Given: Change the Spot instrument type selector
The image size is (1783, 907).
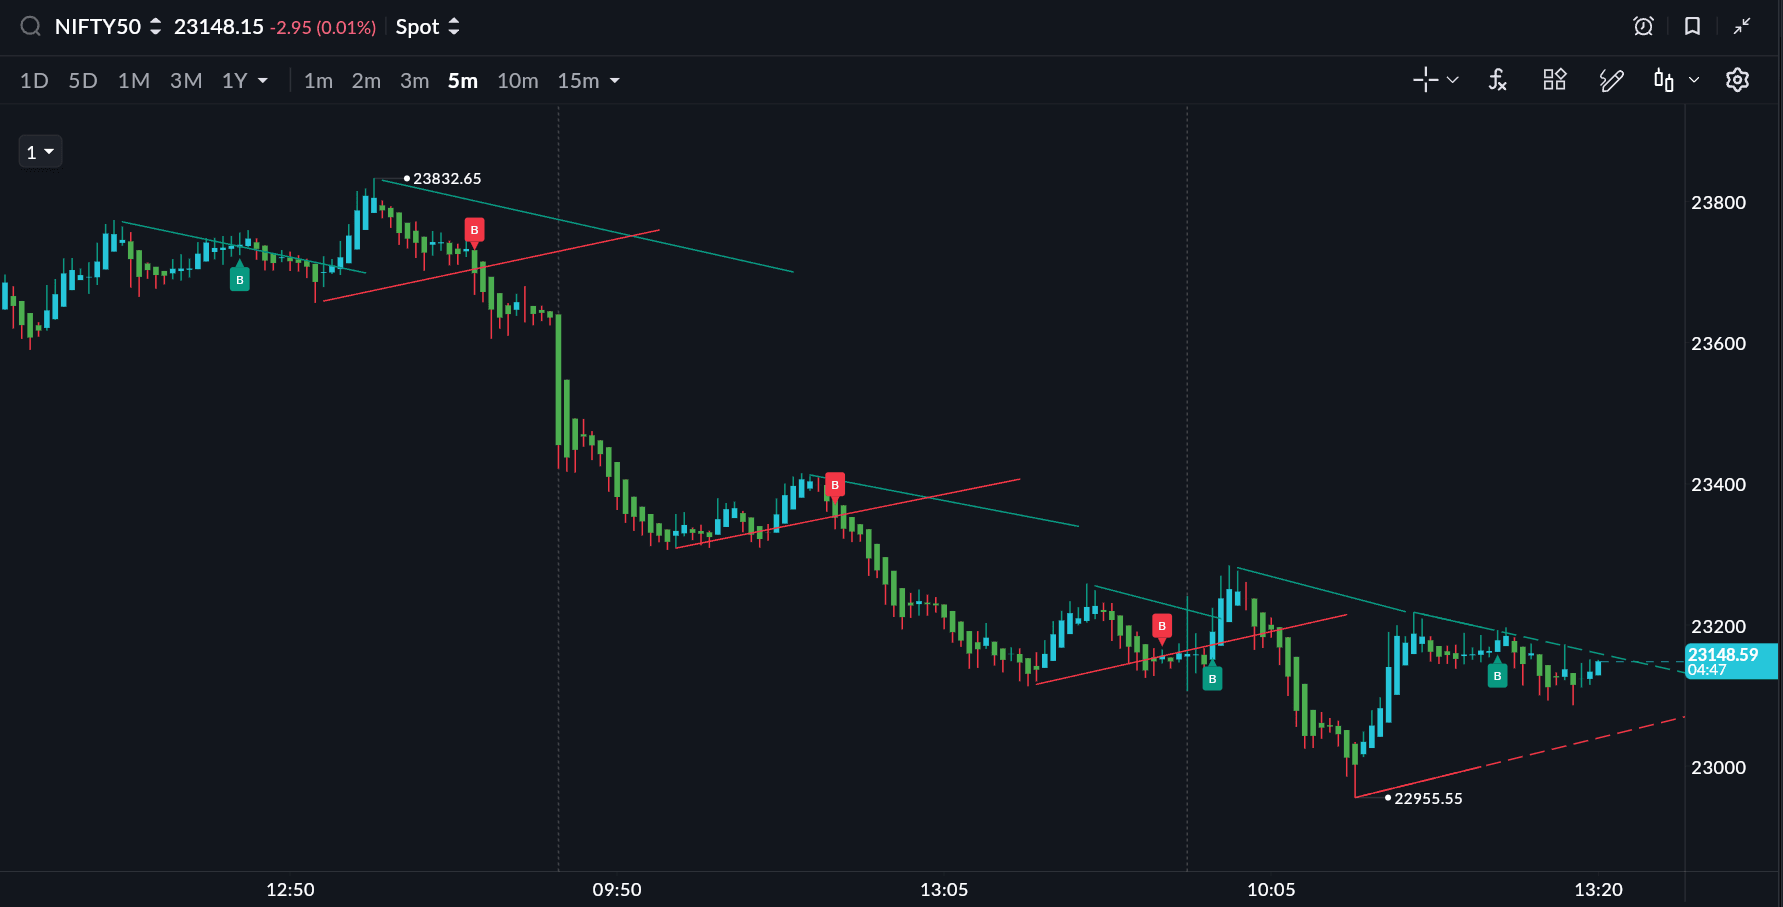Looking at the screenshot, I should tap(427, 27).
